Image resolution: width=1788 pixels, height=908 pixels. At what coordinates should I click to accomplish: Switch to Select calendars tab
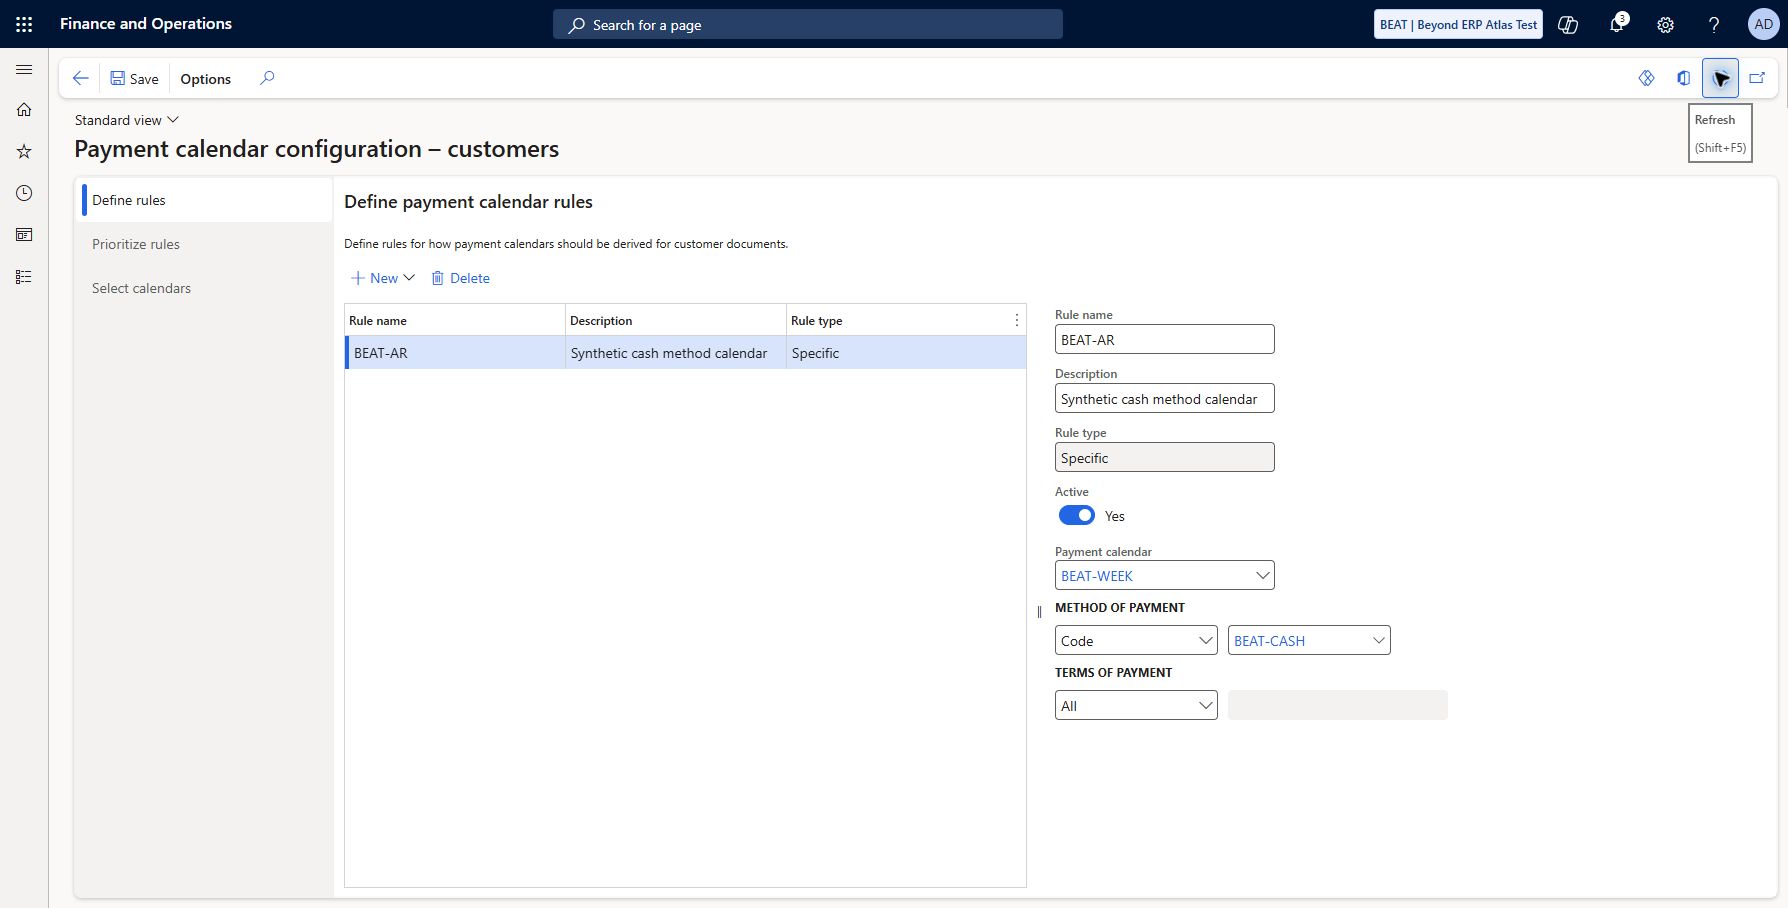tap(206, 288)
